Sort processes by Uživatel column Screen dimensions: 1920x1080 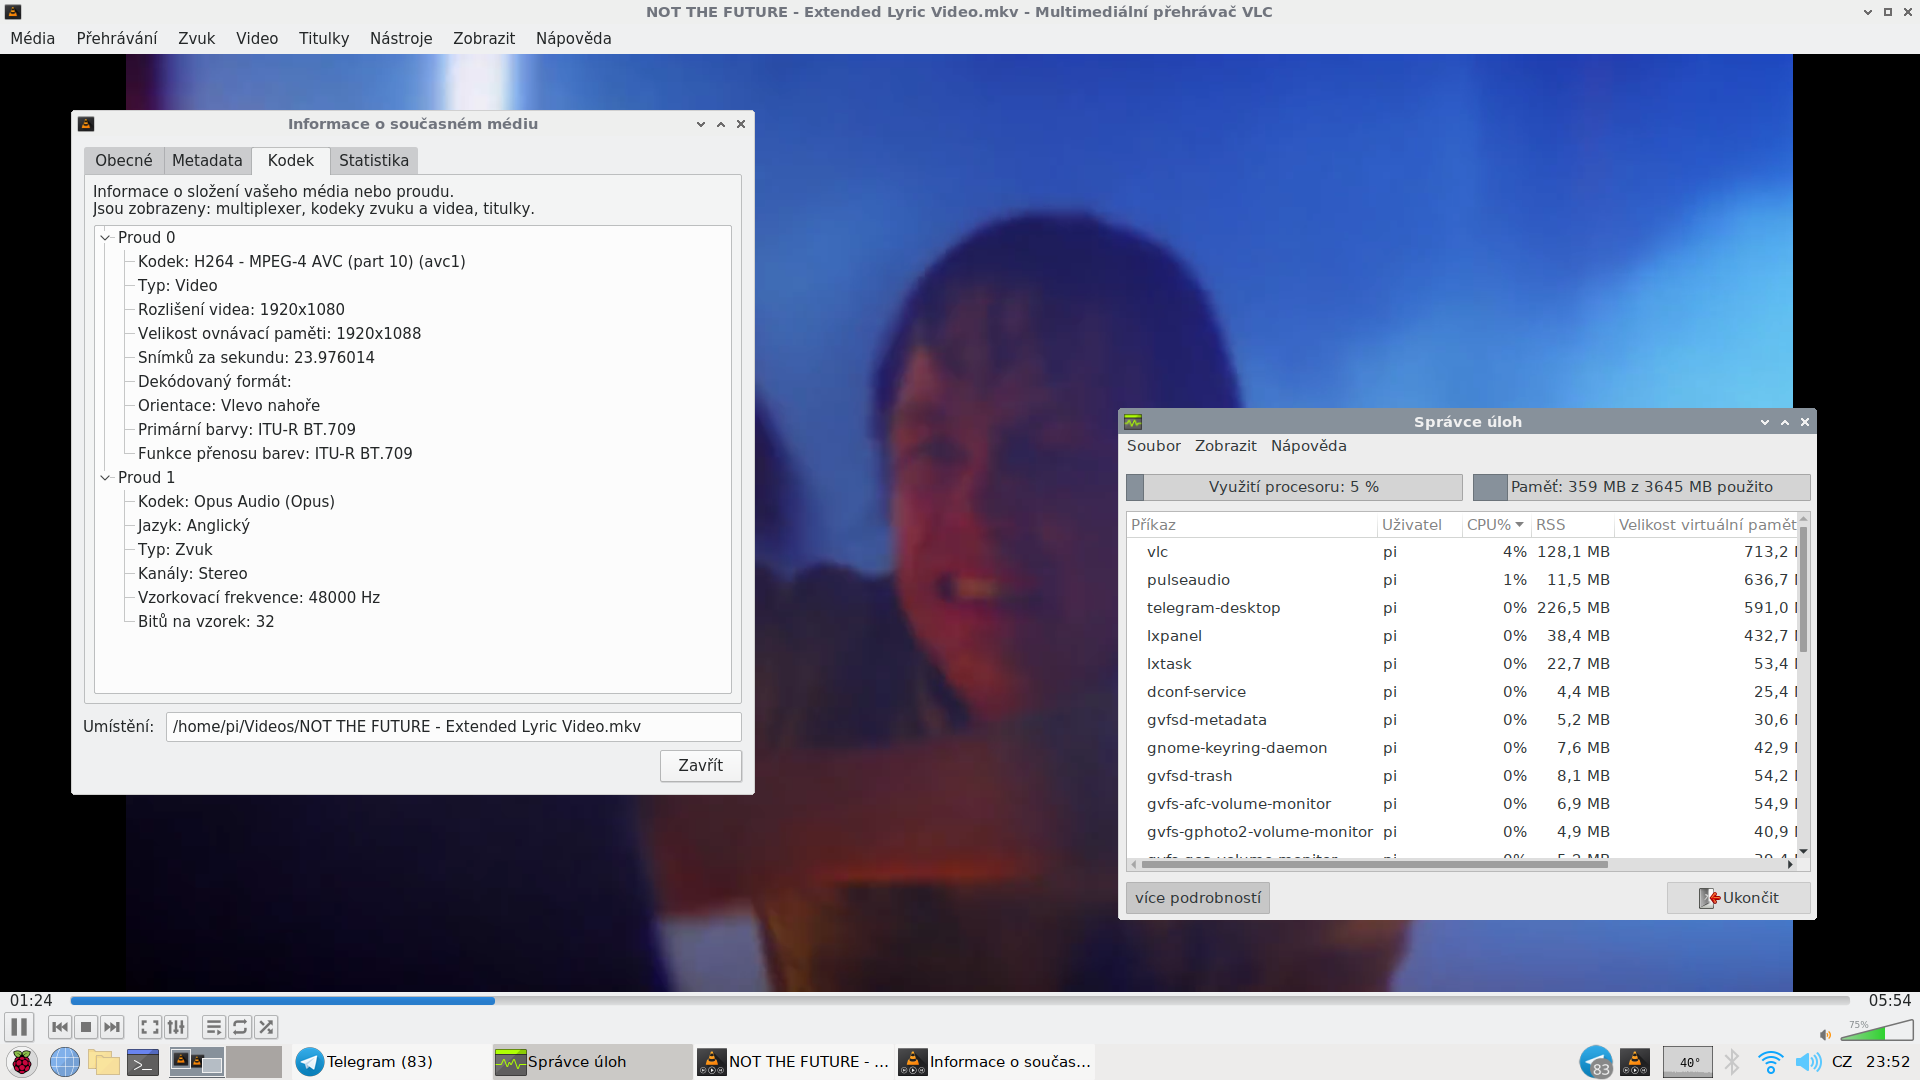[x=1419, y=525]
